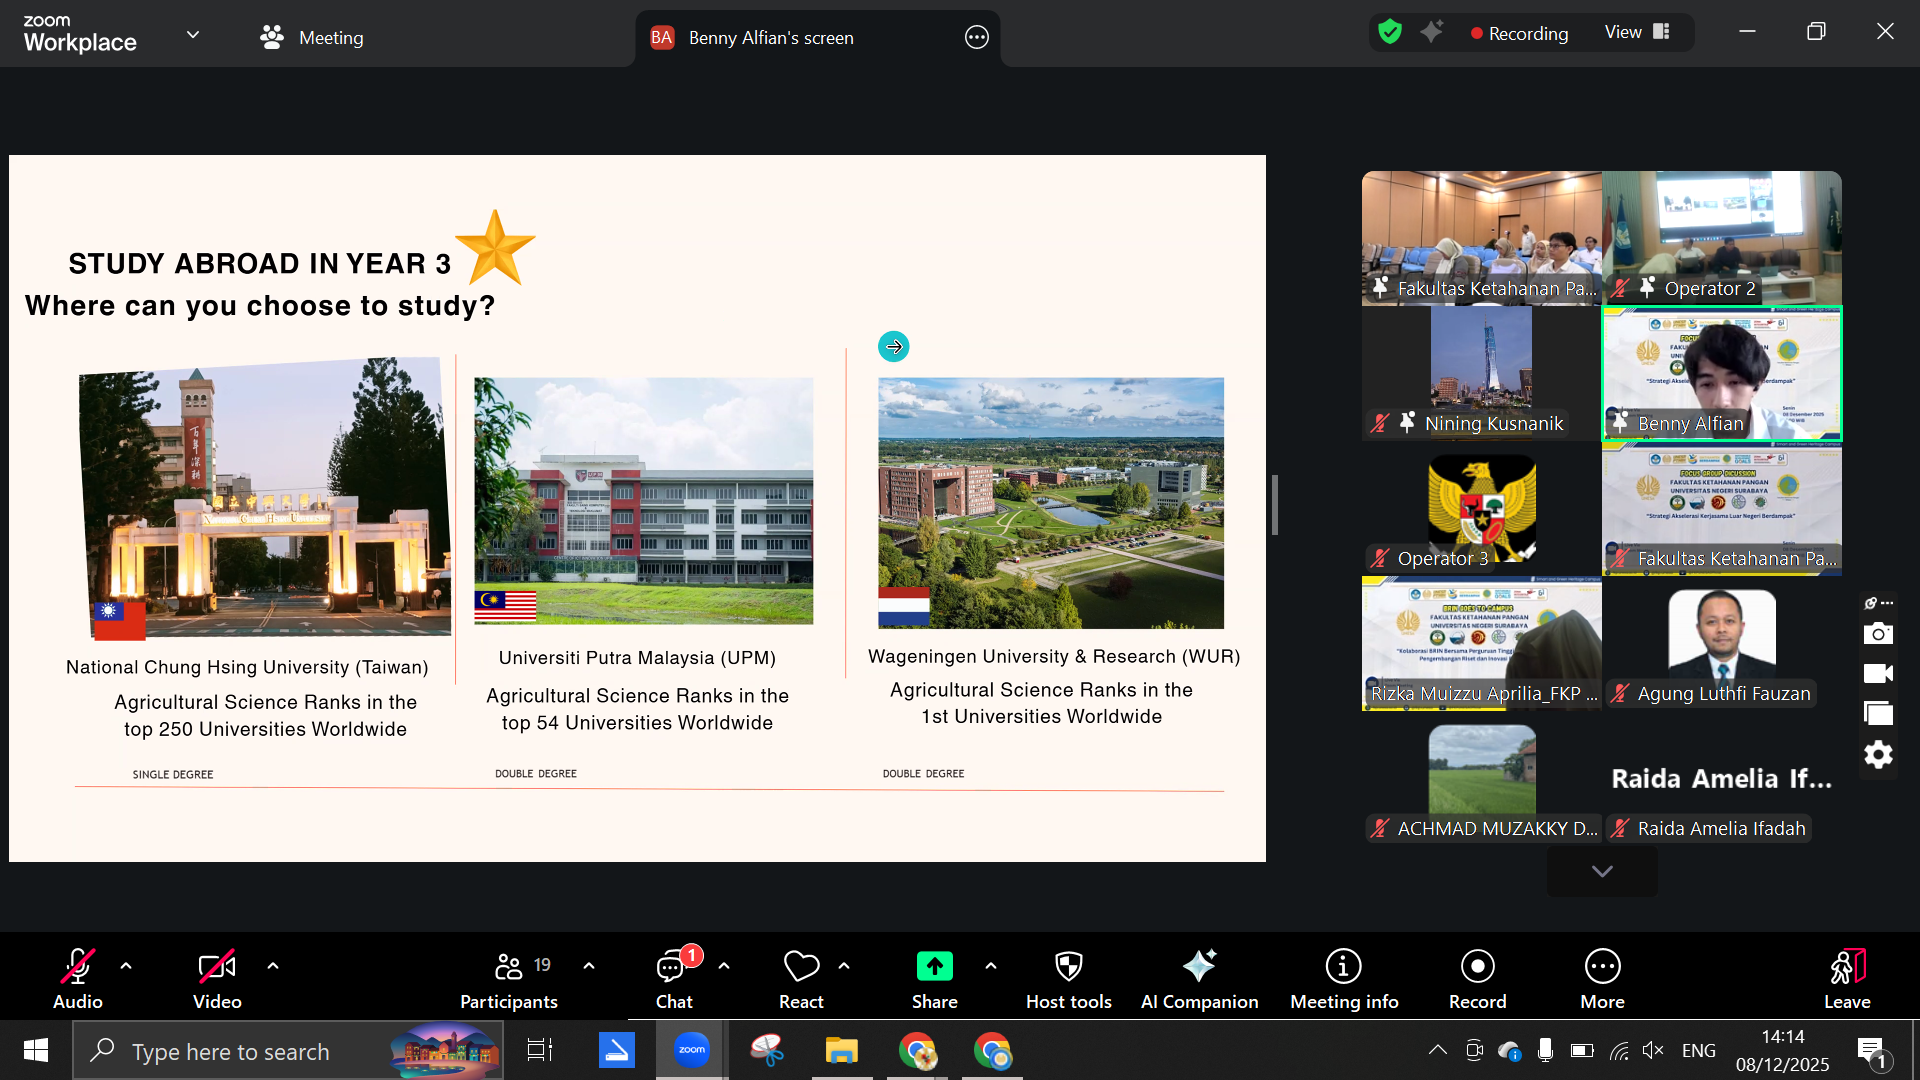The width and height of the screenshot is (1920, 1080).
Task: Click the divider handle beside shared screen
Action: point(1274,505)
